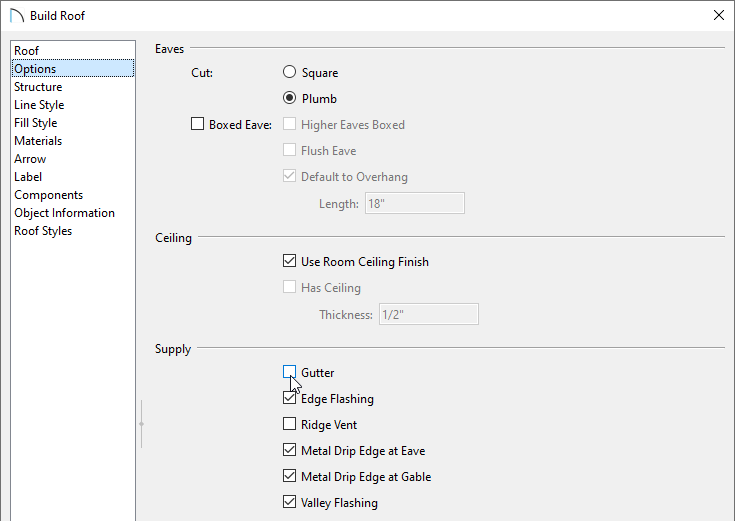Enable the Boxed Eave checkbox
735x521 pixels.
[x=197, y=125]
